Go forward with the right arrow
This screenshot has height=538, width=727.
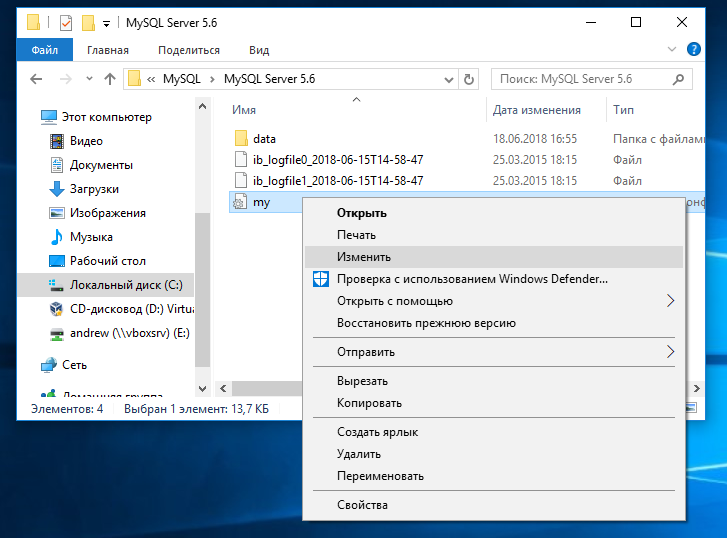click(66, 79)
